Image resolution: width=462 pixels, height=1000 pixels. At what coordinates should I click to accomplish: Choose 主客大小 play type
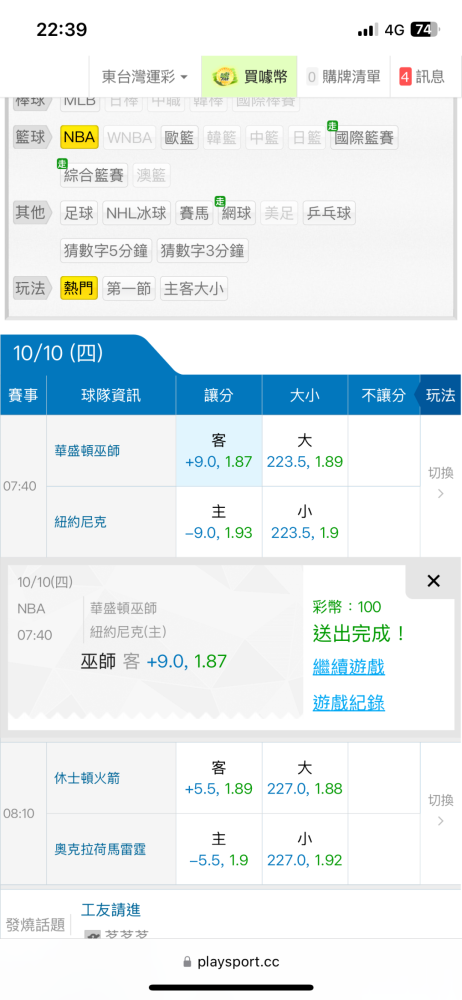(193, 289)
